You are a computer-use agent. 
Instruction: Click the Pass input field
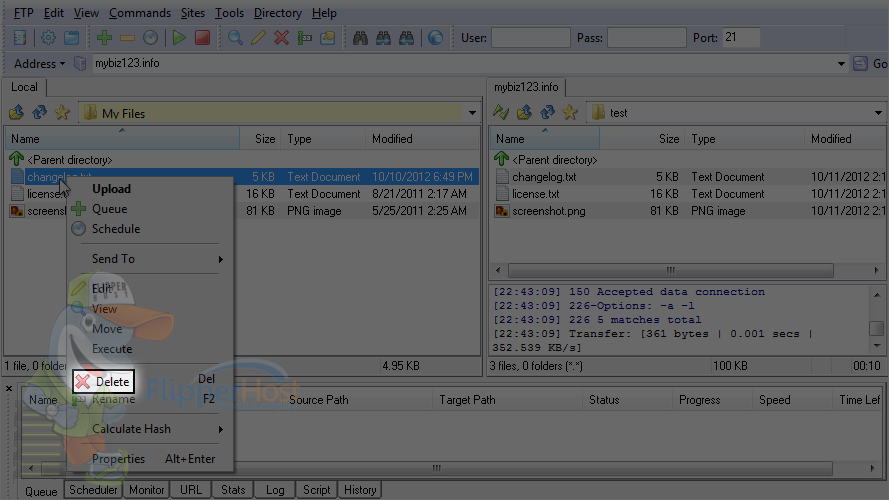pos(646,38)
